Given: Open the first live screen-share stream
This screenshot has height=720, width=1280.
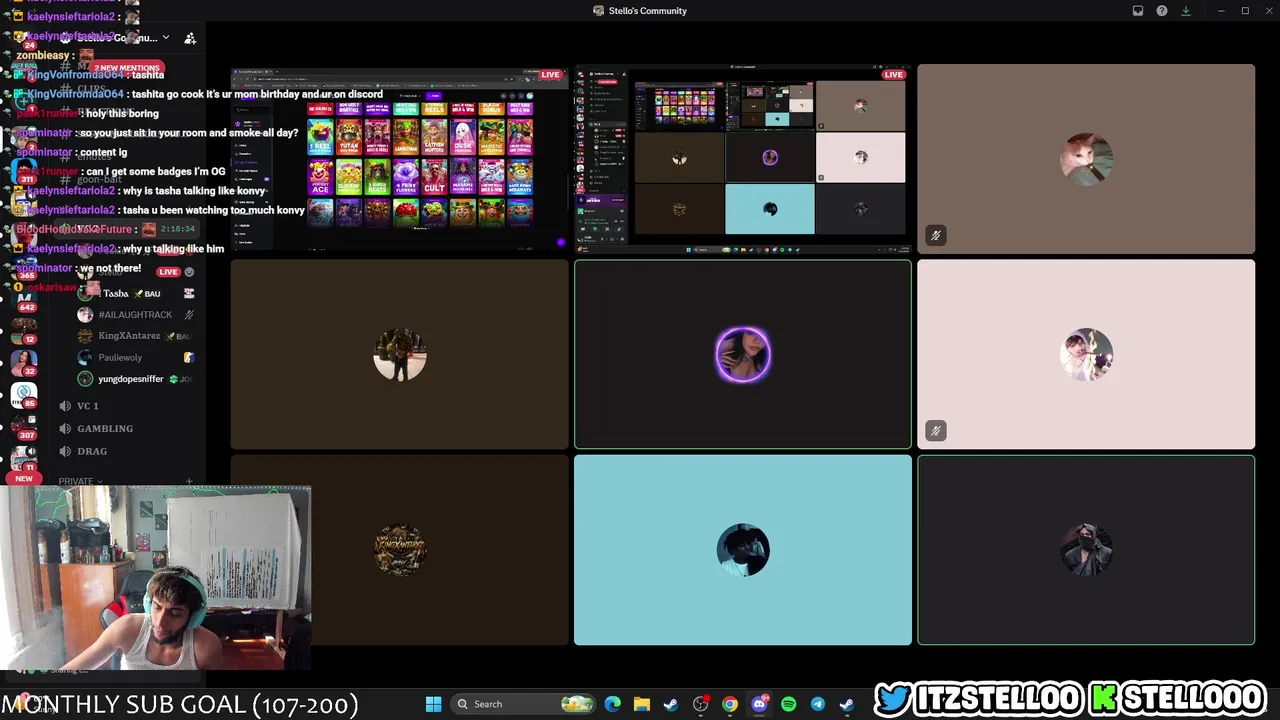Looking at the screenshot, I should pyautogui.click(x=399, y=157).
